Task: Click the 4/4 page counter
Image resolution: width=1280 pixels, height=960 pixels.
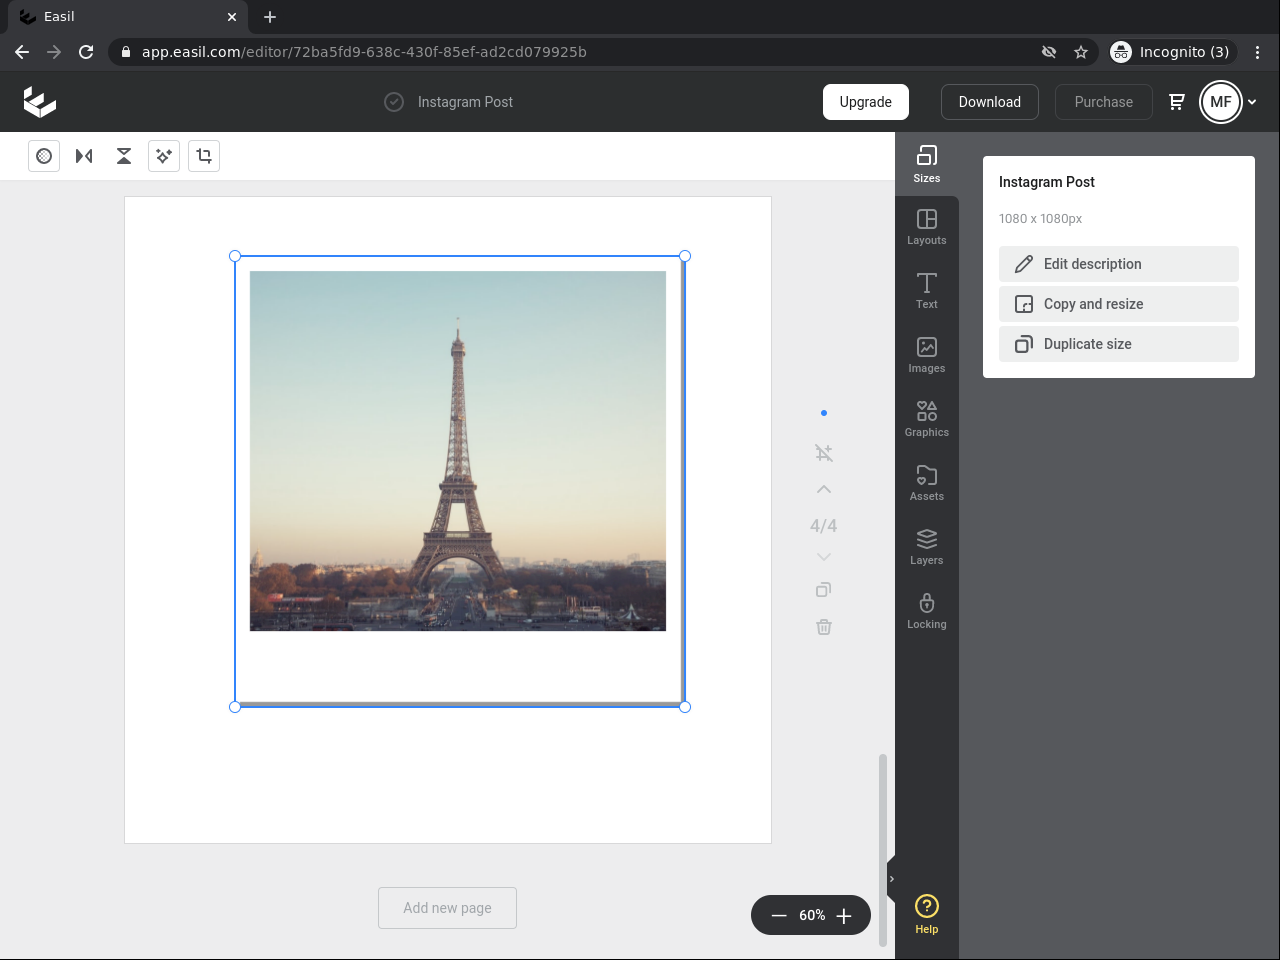Action: 824,526
